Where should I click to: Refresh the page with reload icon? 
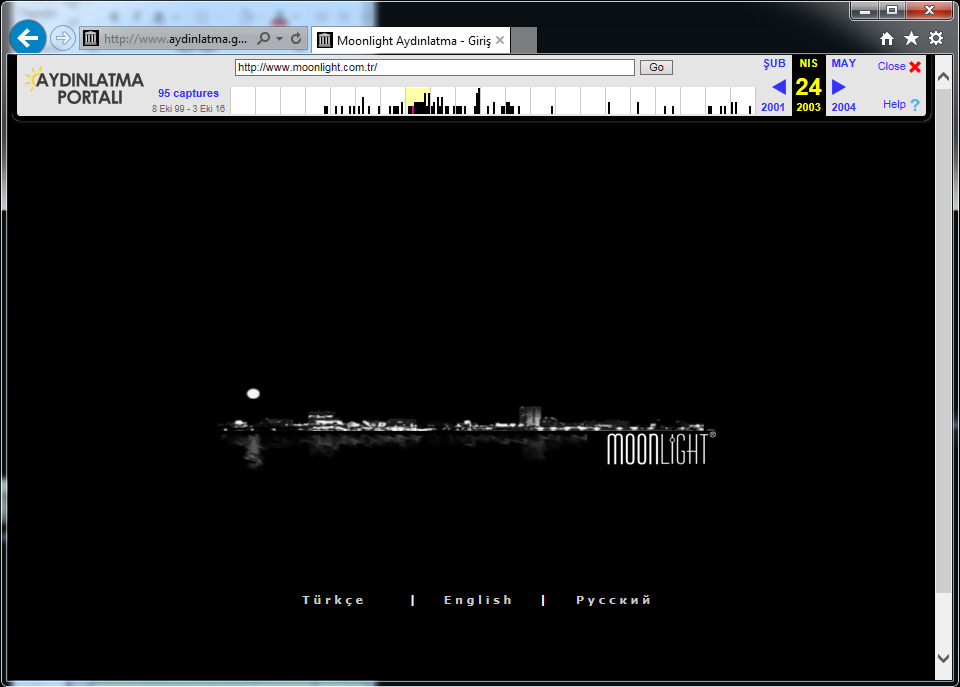(x=296, y=39)
